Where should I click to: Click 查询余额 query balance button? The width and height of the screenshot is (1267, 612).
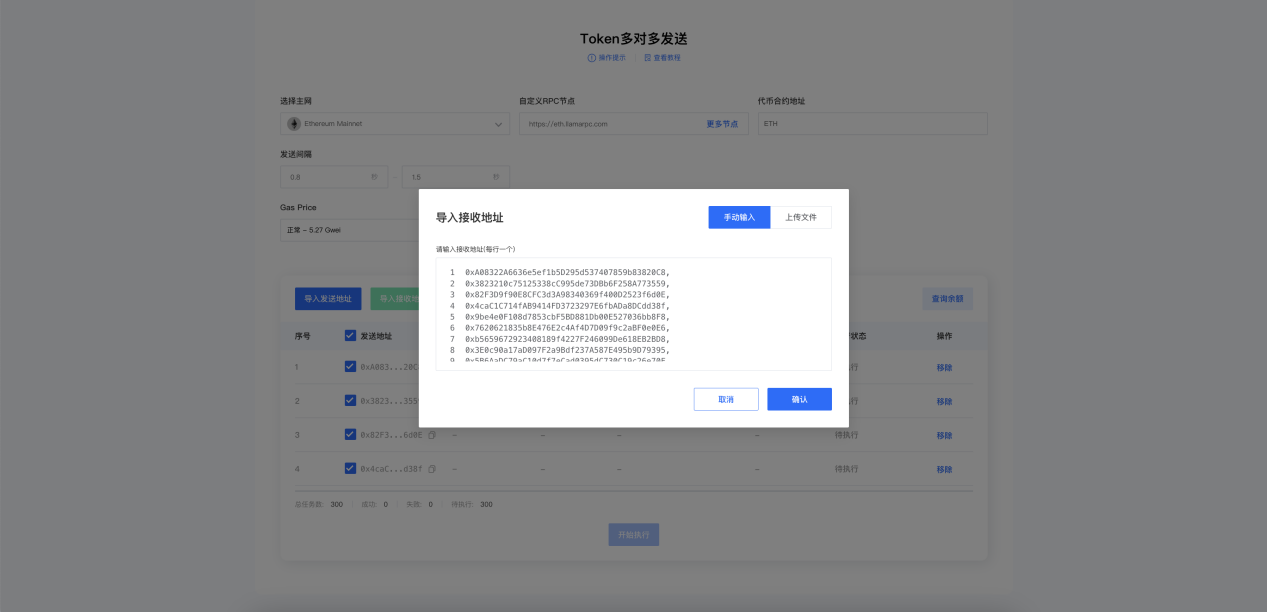click(x=947, y=298)
